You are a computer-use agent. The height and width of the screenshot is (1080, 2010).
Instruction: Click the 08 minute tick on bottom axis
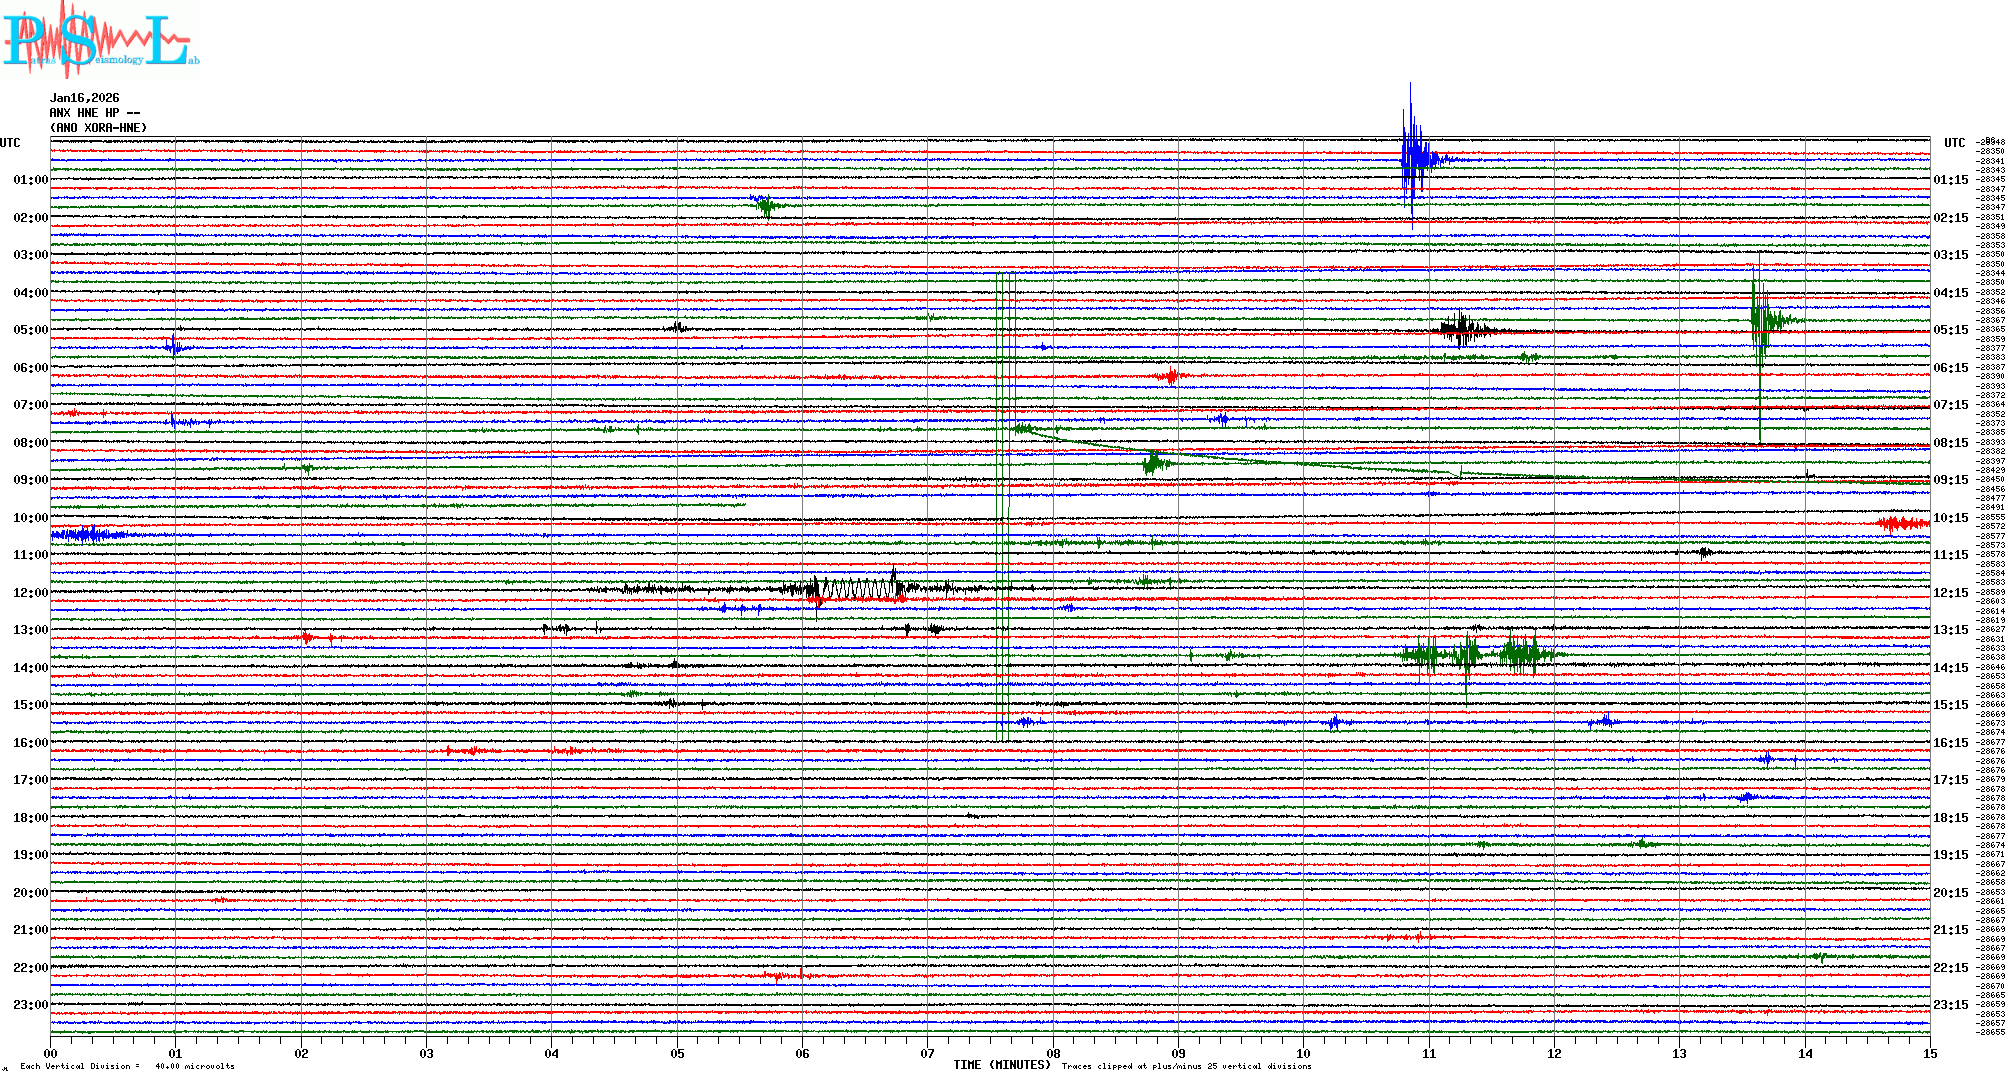[x=1053, y=1053]
